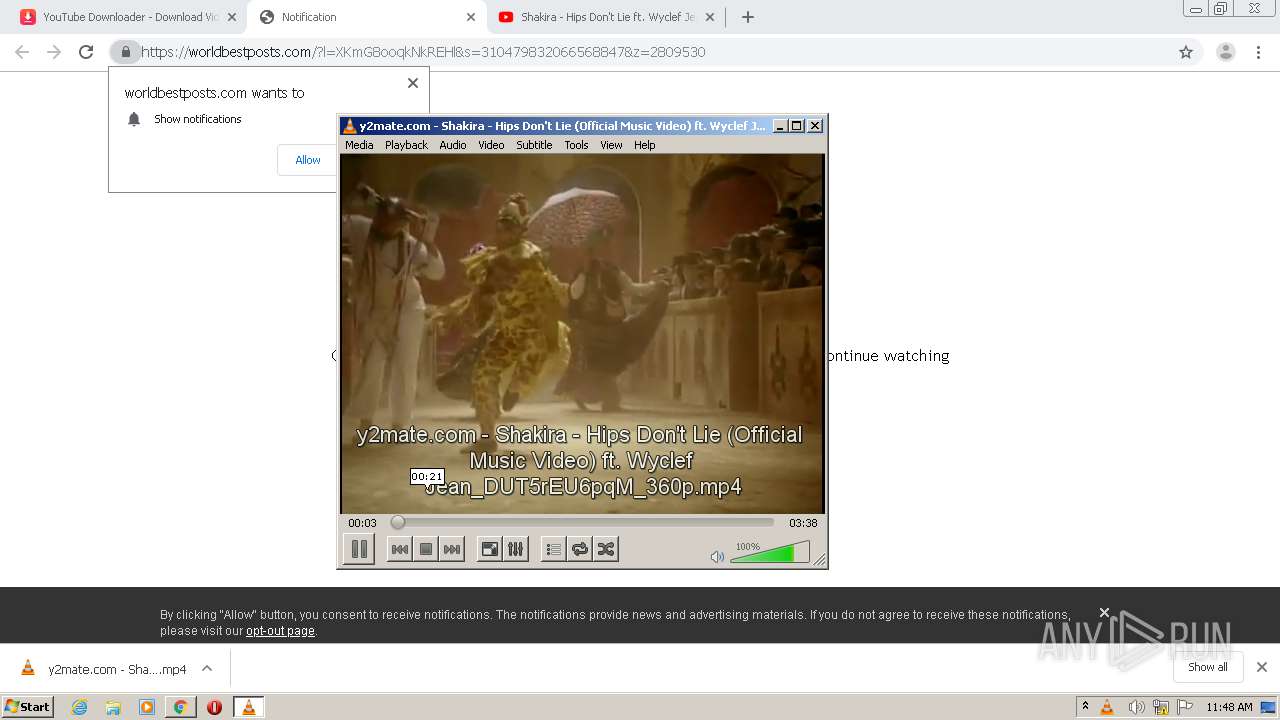This screenshot has height=720, width=1280.
Task: Click VLC taskbar button
Action: click(x=248, y=707)
